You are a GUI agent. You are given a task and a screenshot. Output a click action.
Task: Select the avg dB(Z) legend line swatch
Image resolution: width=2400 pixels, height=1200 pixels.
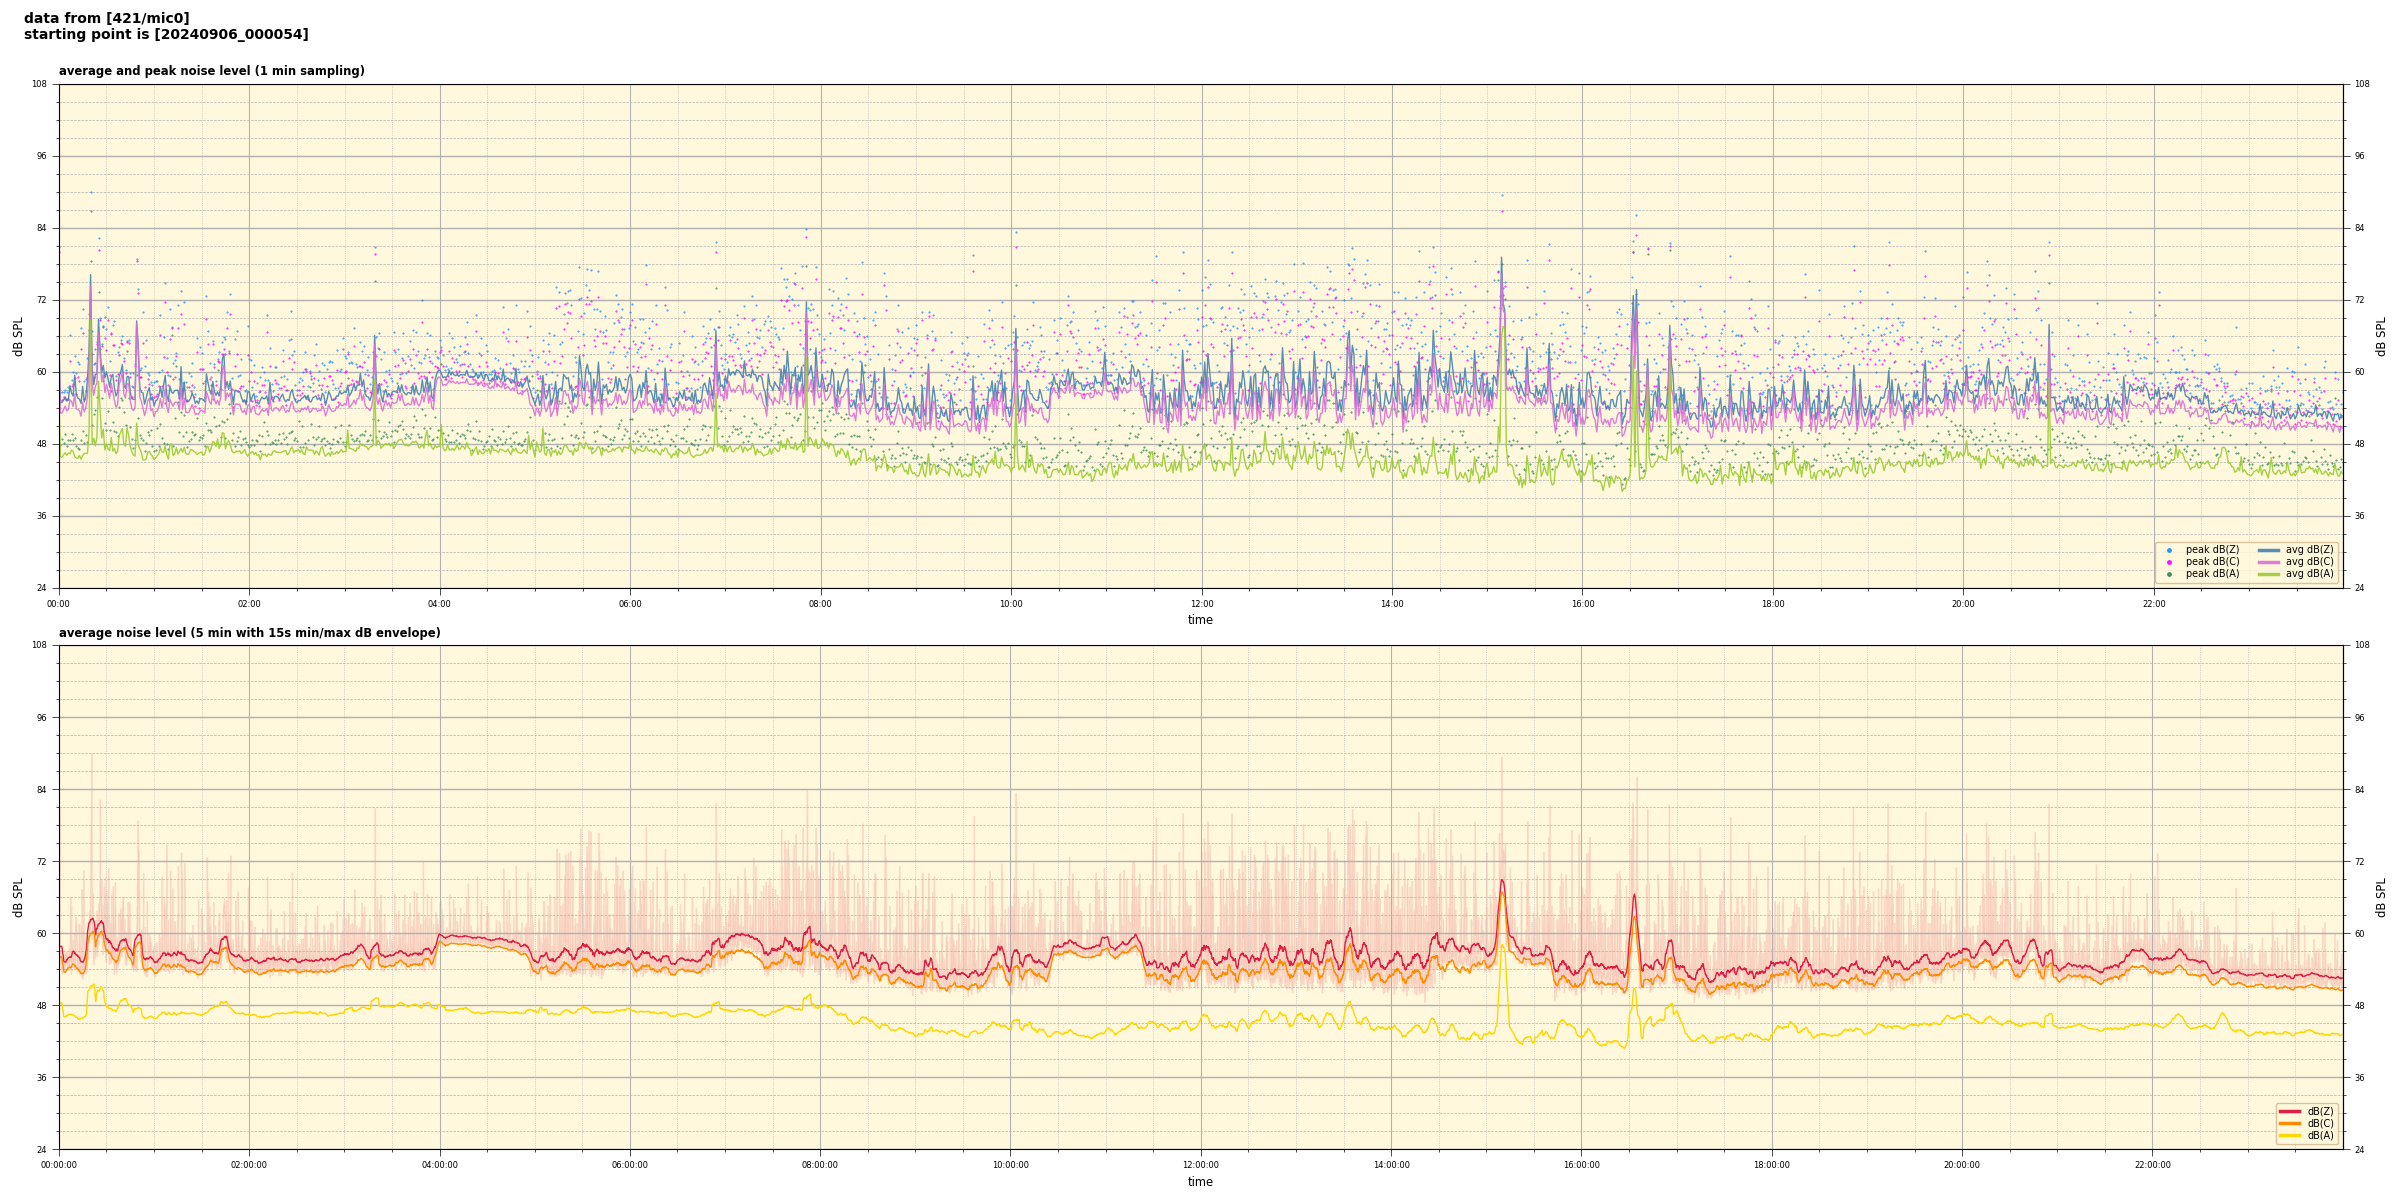(x=2269, y=550)
